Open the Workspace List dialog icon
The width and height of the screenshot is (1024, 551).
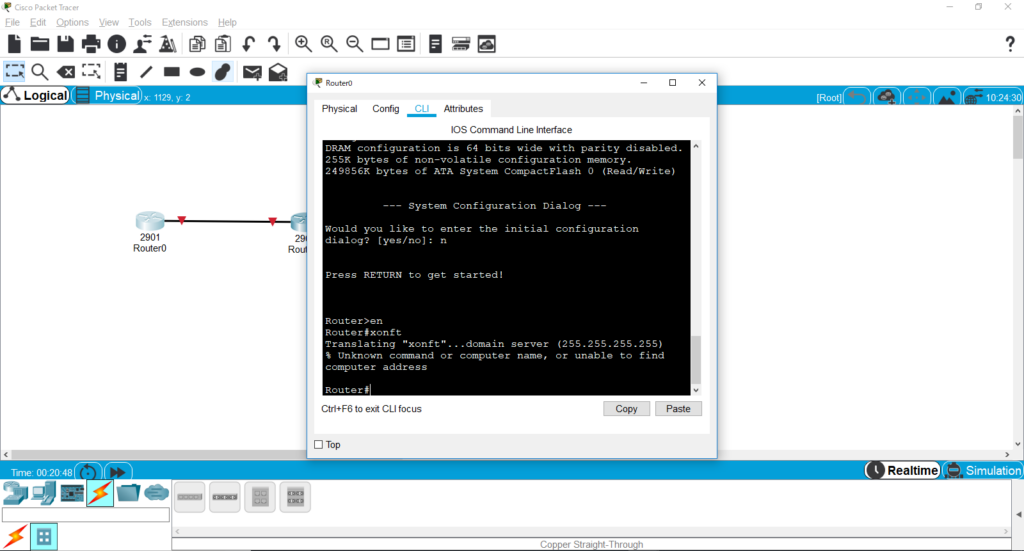click(x=406, y=44)
